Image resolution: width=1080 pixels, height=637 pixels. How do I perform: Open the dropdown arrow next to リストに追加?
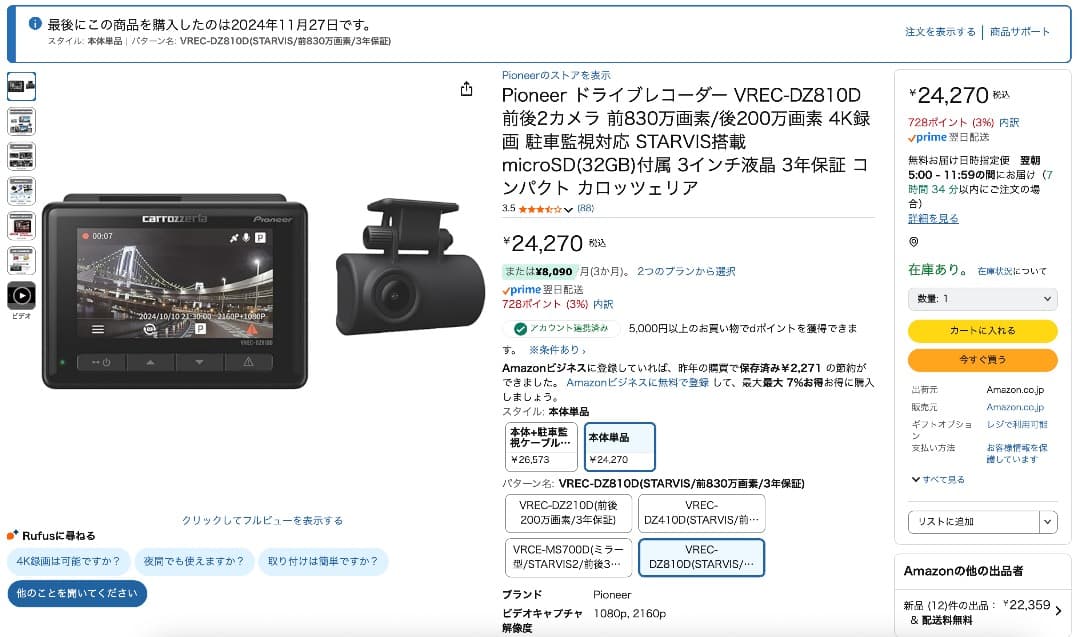1047,521
